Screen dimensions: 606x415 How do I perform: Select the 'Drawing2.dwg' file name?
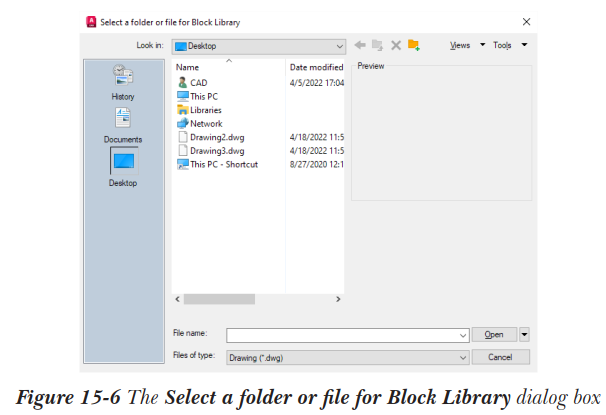tap(217, 138)
